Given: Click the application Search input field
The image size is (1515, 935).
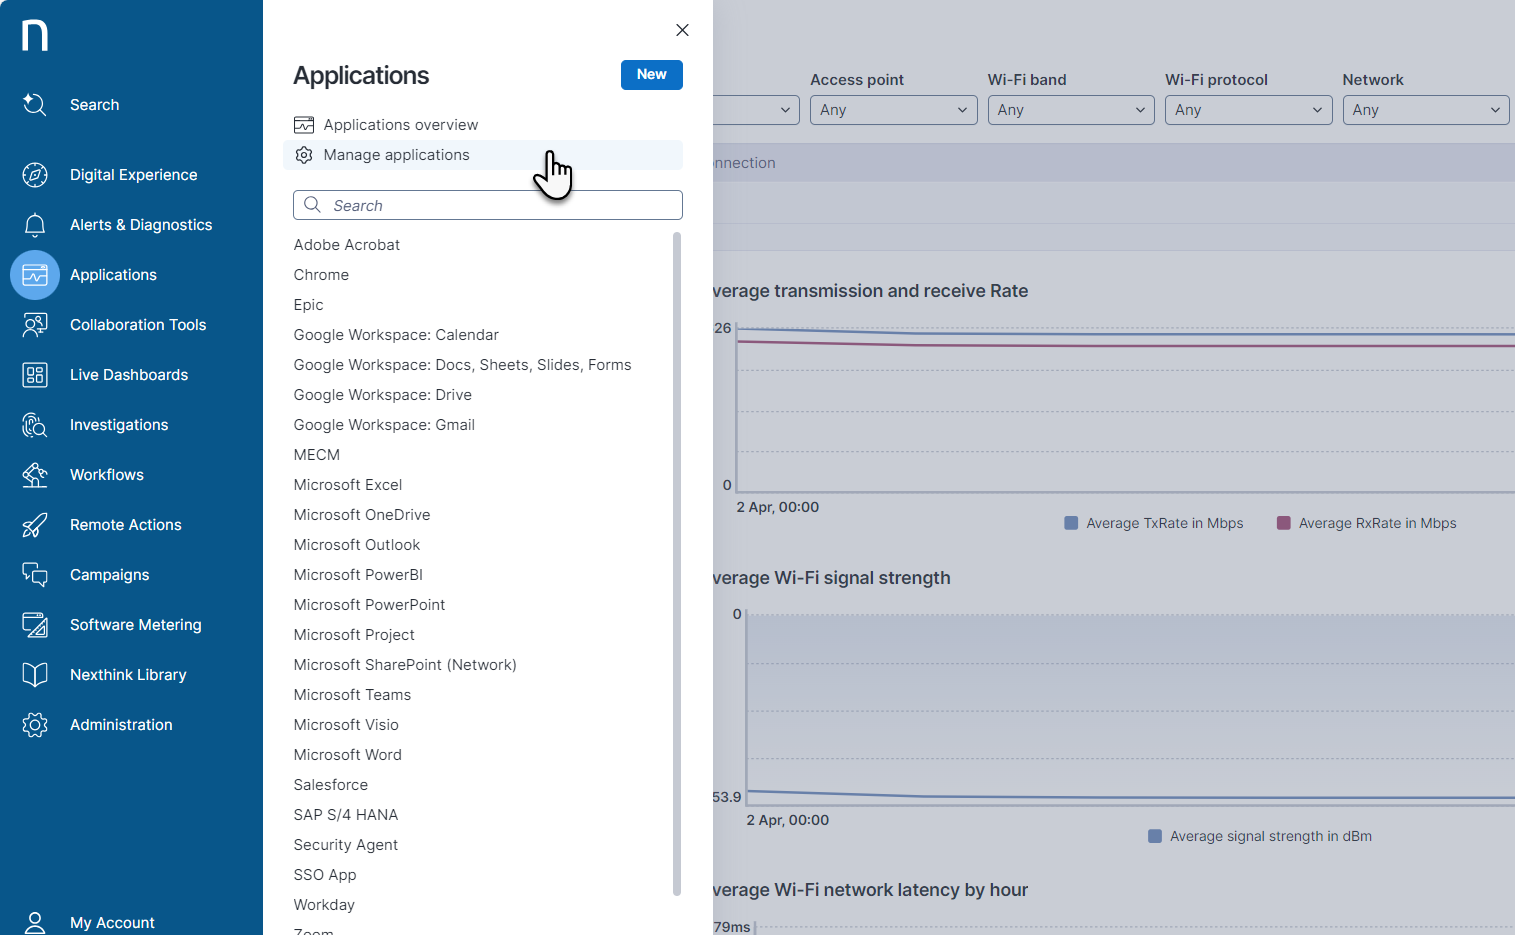Looking at the screenshot, I should pos(488,205).
